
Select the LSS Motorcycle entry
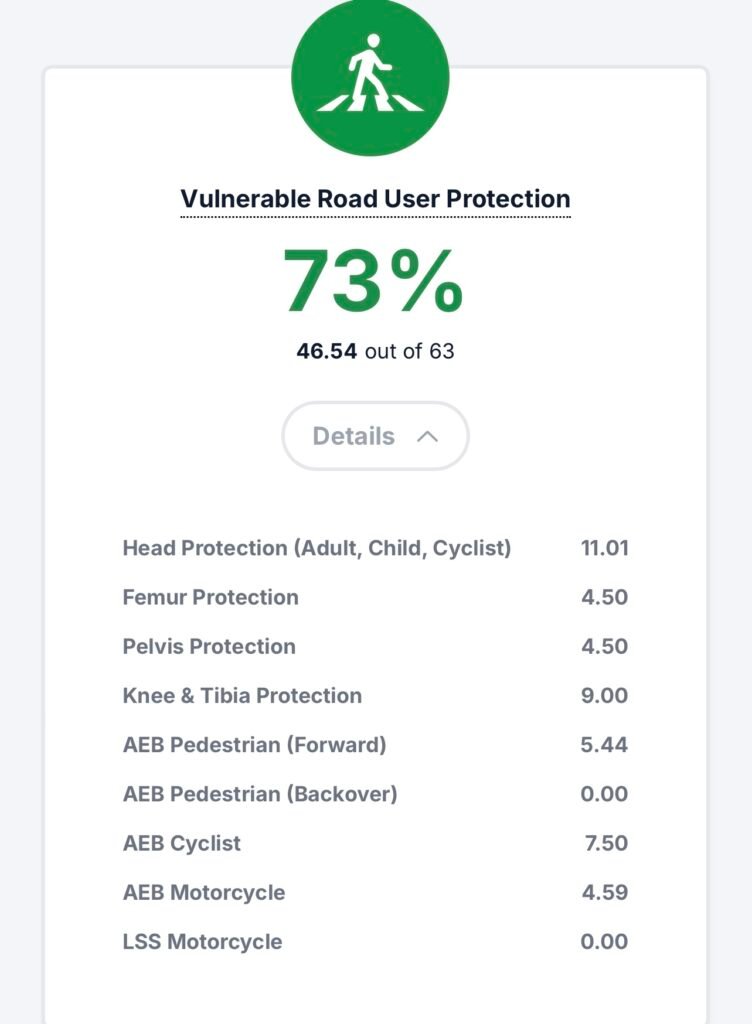[x=202, y=941]
